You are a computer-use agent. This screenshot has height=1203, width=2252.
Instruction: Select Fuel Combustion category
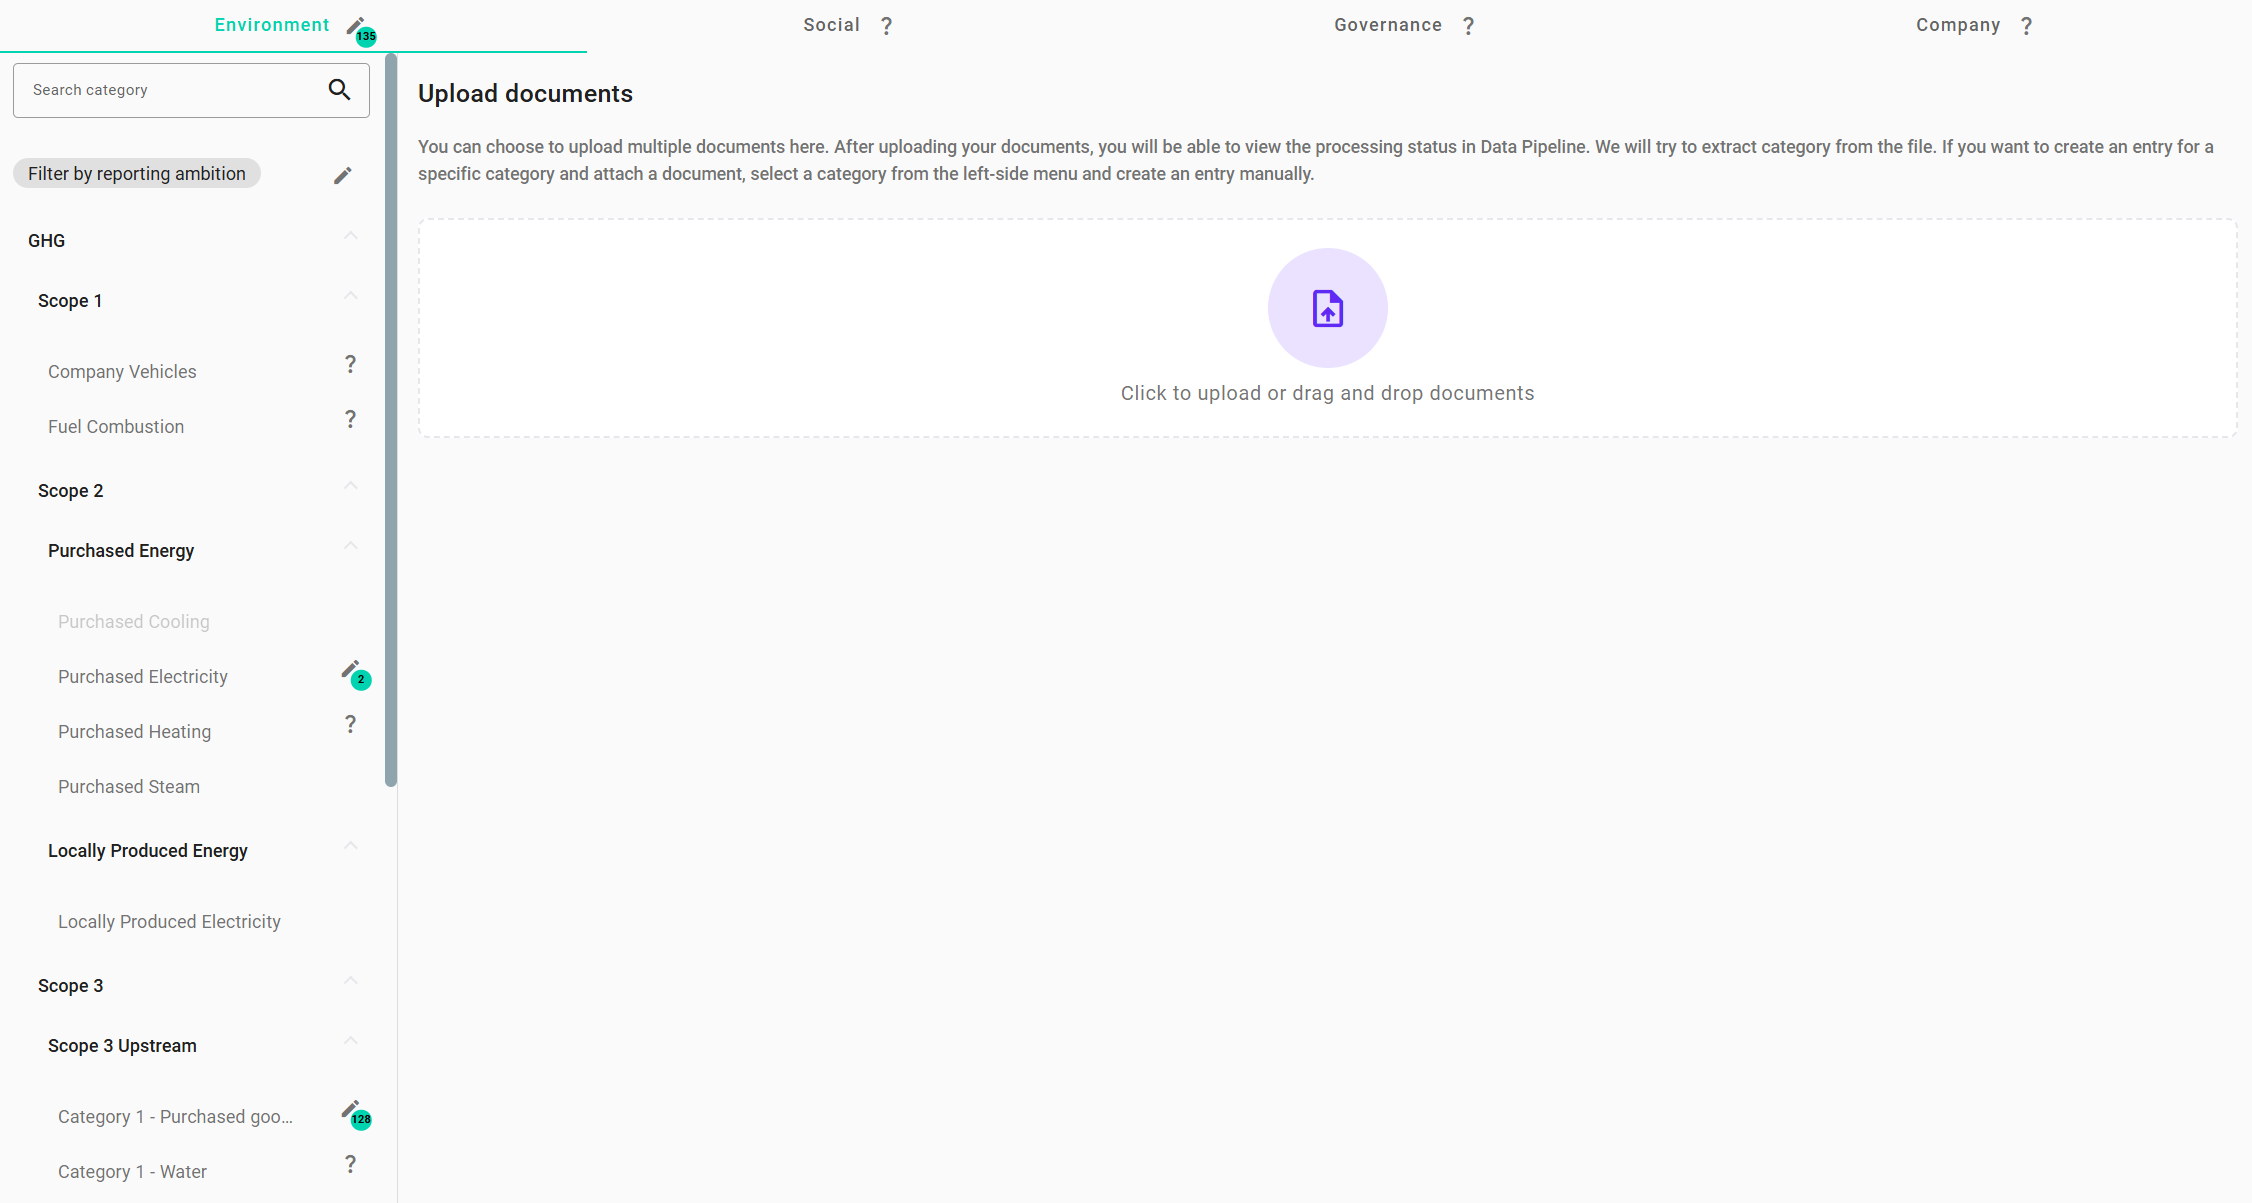click(116, 427)
